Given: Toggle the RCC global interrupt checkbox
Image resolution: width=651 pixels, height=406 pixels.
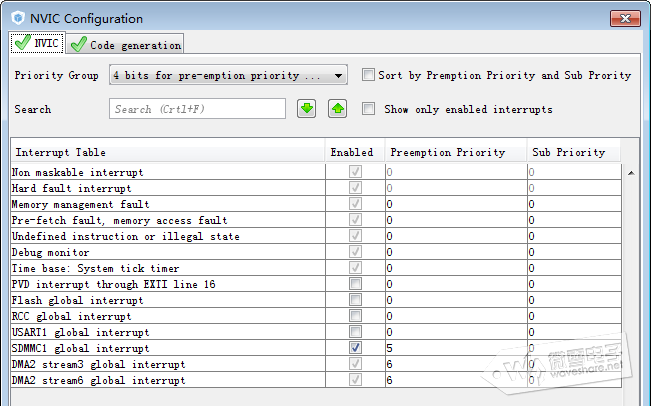Looking at the screenshot, I should [x=355, y=316].
